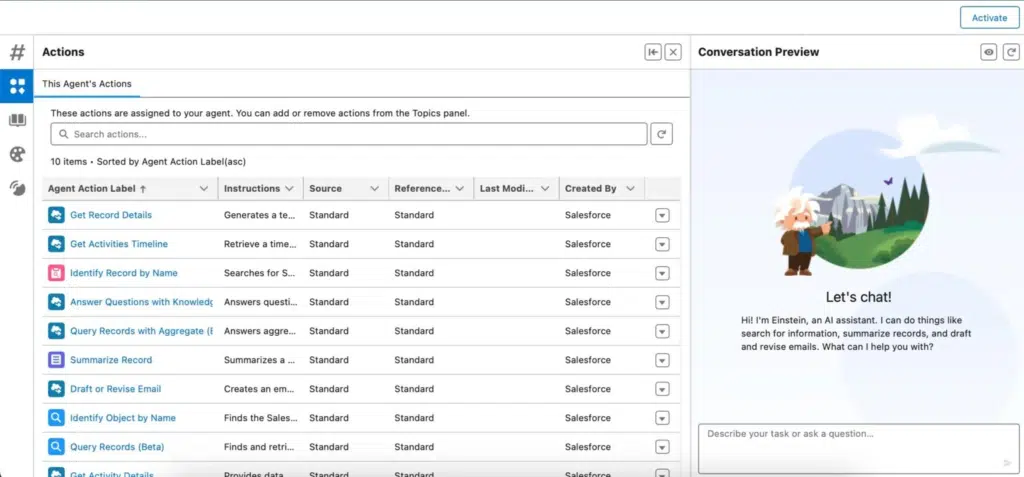The image size is (1024, 477).
Task: Focus the Describe your task text box
Action: (858, 448)
